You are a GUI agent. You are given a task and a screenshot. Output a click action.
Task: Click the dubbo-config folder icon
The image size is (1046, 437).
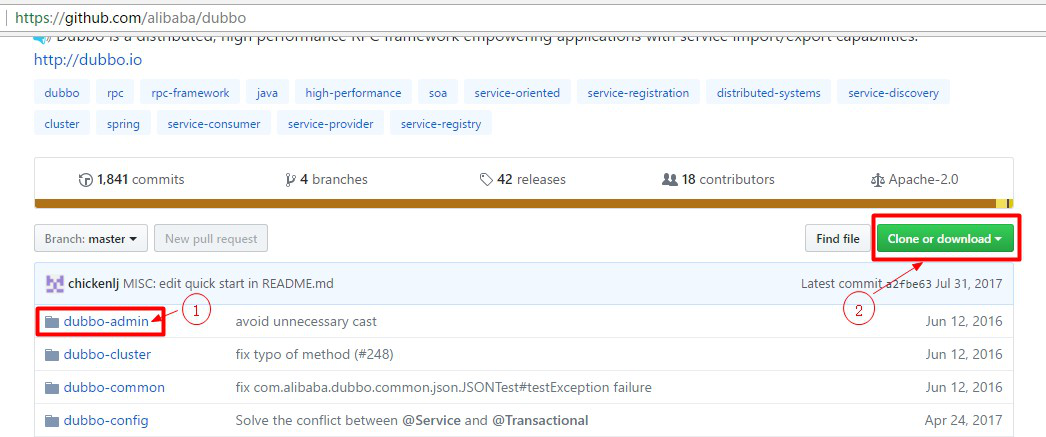coord(52,421)
